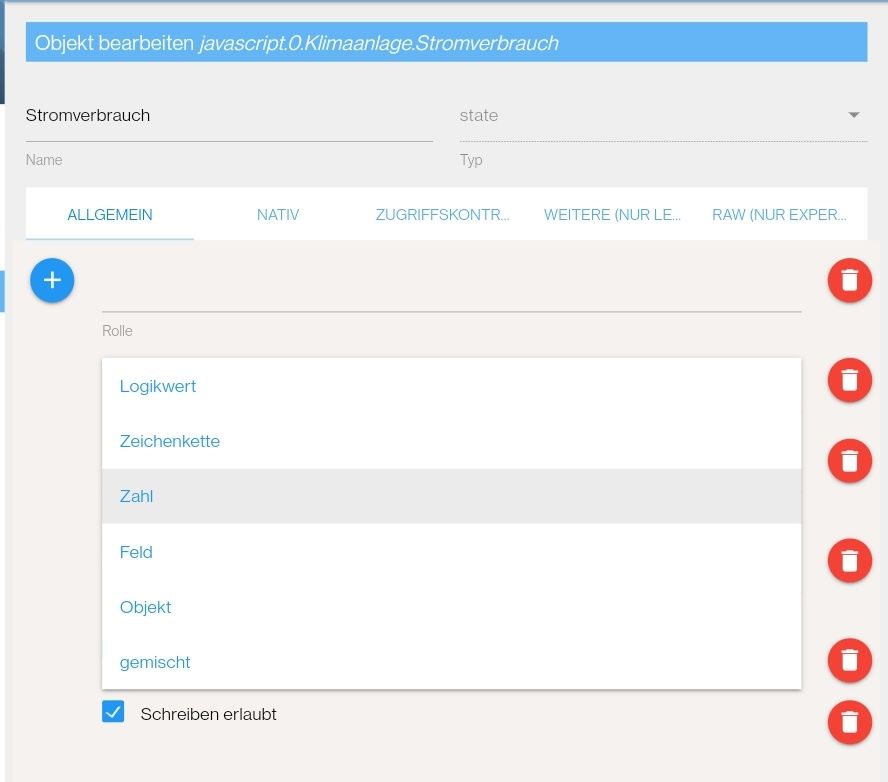This screenshot has width=888, height=782.
Task: Click the Objekt bearbeiten title text
Action: pyautogui.click(x=297, y=43)
